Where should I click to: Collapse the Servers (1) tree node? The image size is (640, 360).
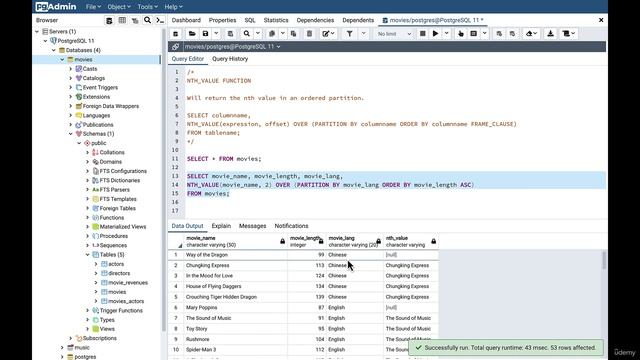click(37, 31)
